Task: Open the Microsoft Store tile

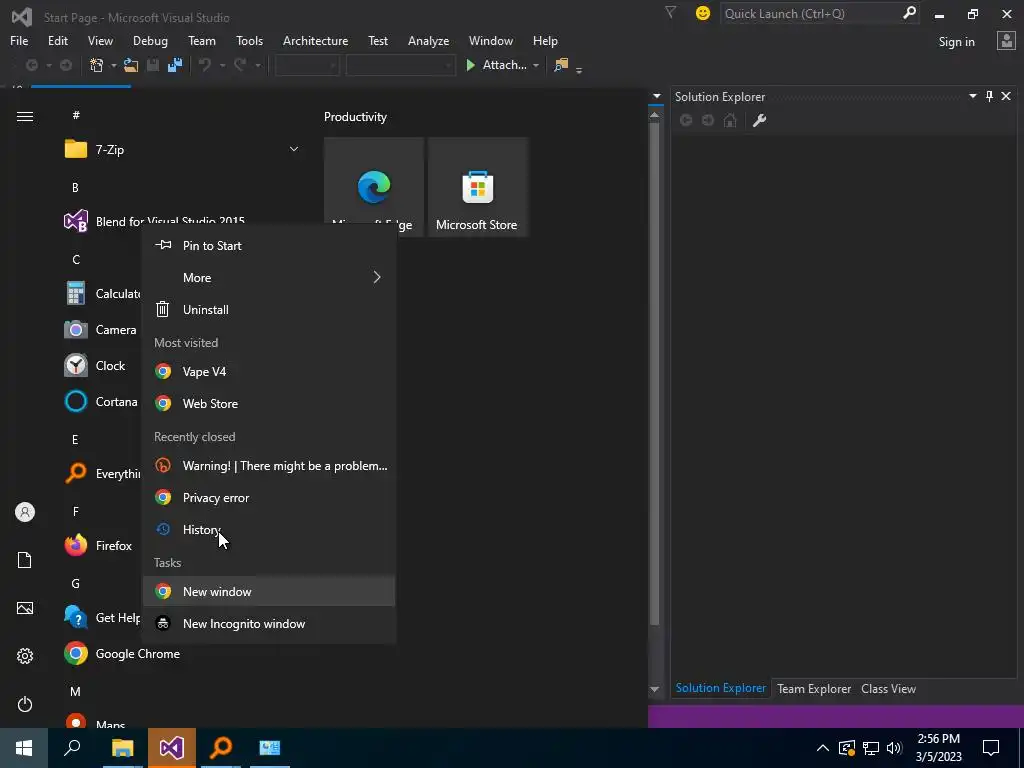Action: (477, 187)
